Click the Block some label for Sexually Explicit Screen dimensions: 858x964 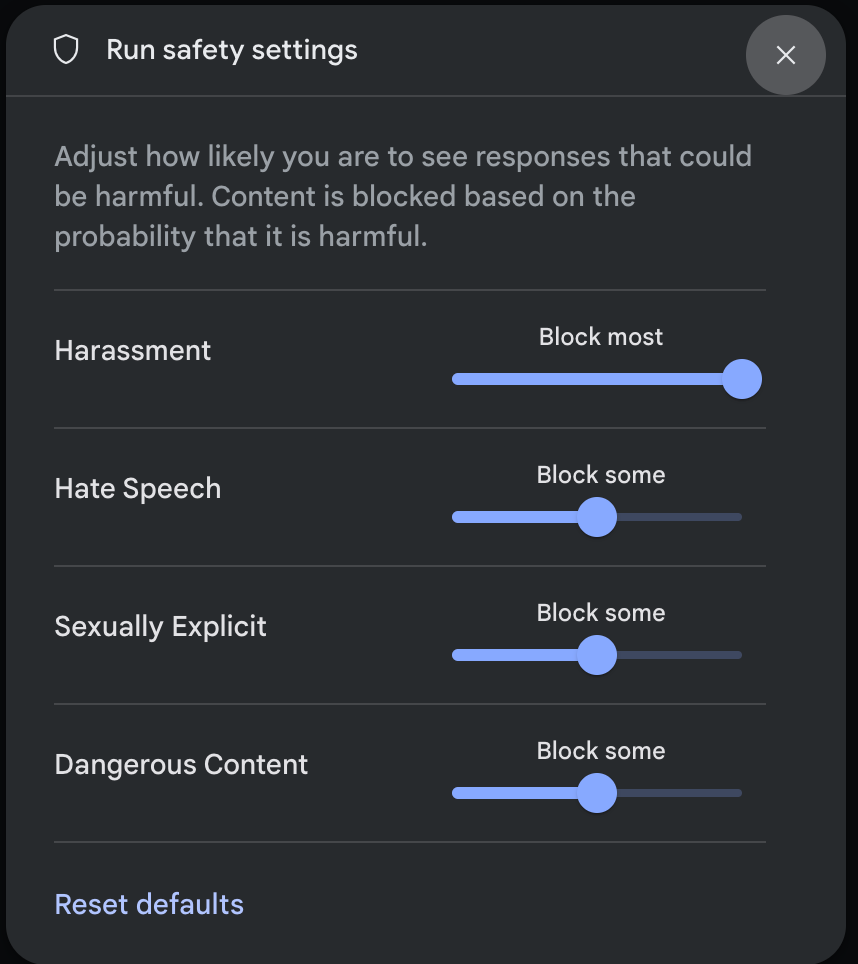tap(600, 613)
